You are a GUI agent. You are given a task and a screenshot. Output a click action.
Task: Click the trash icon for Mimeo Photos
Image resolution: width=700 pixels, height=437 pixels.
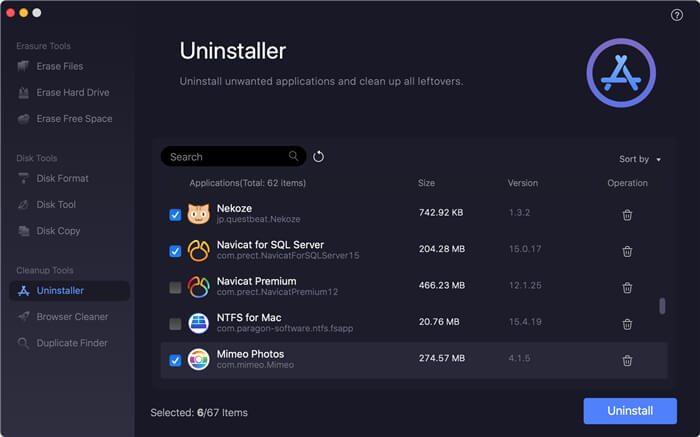point(627,360)
